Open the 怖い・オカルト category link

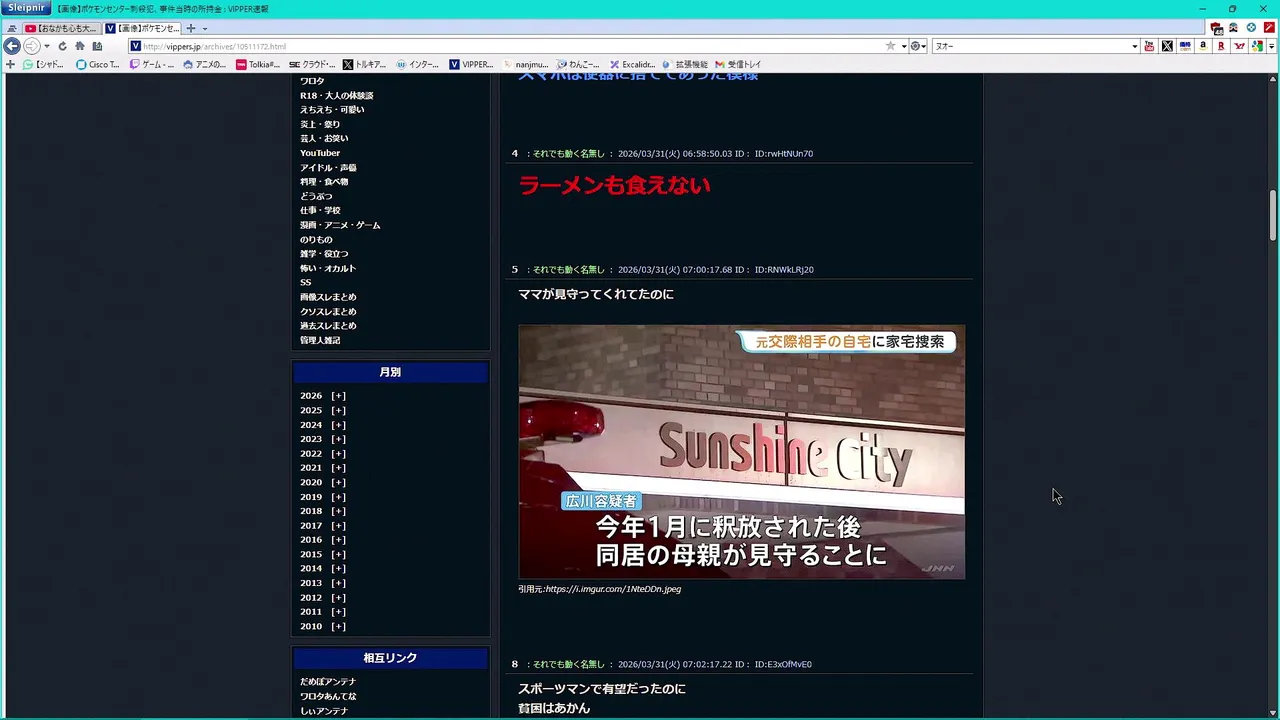point(328,268)
